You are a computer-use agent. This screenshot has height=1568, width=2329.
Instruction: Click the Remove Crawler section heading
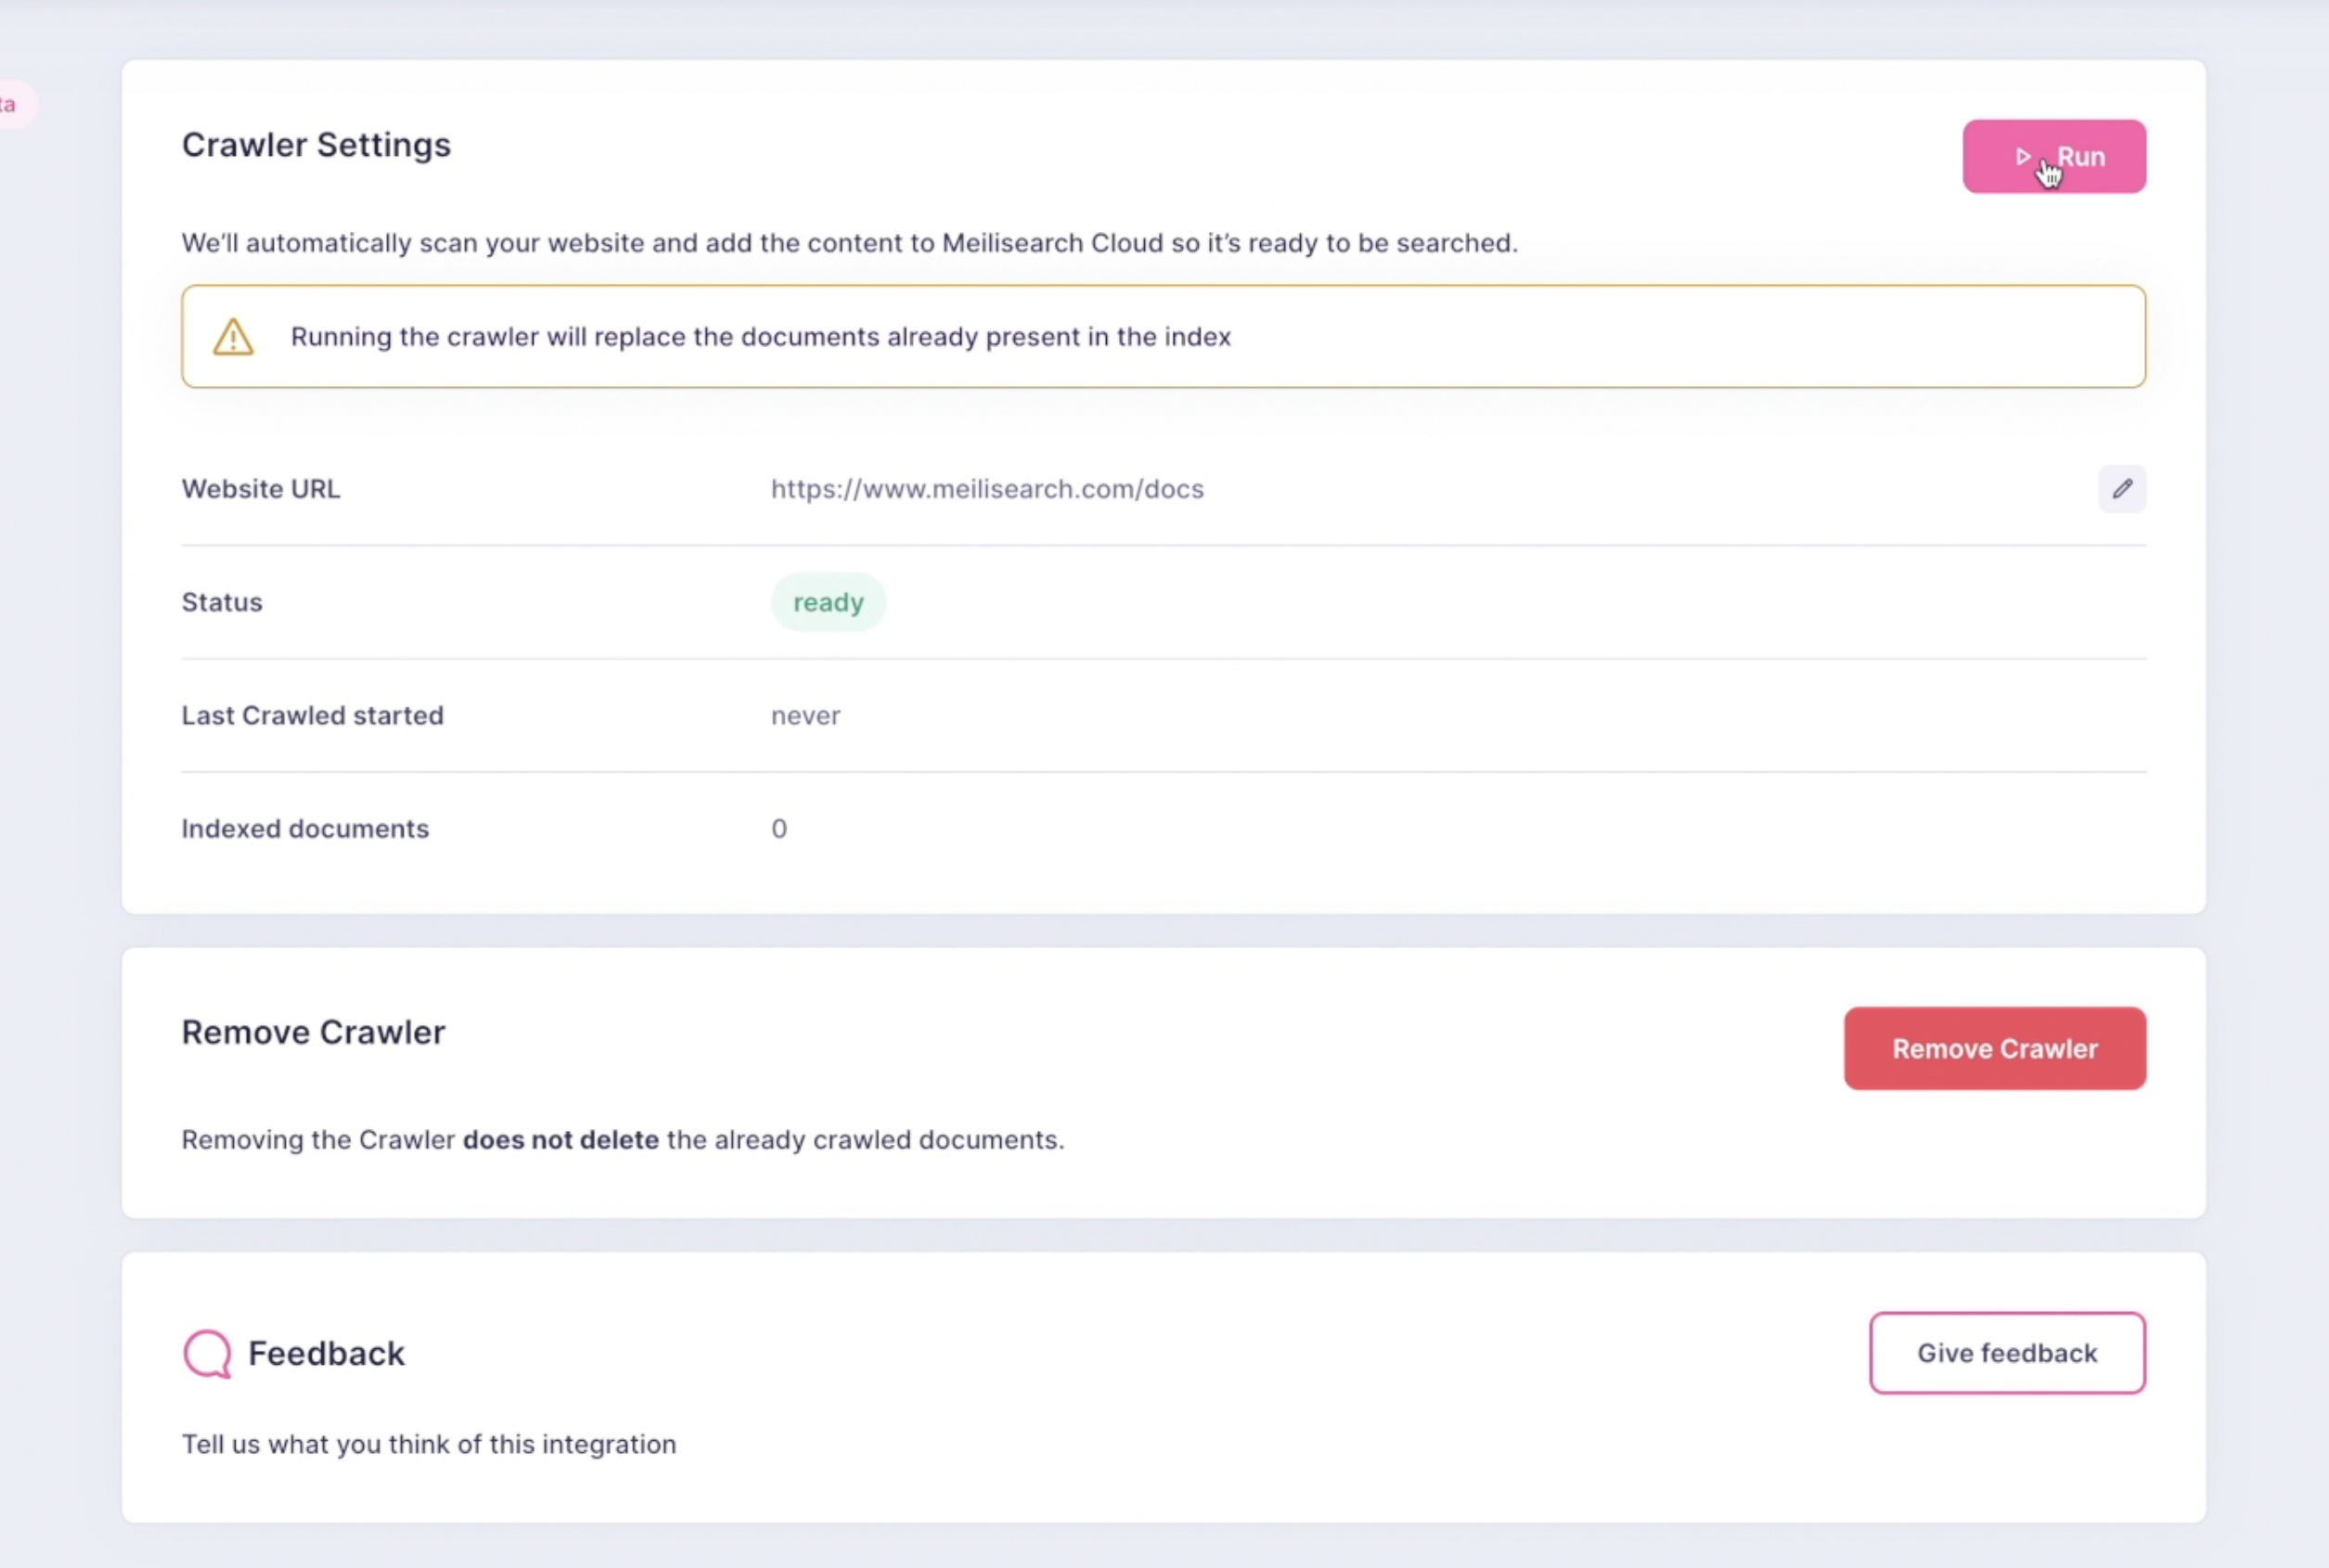[x=313, y=1032]
